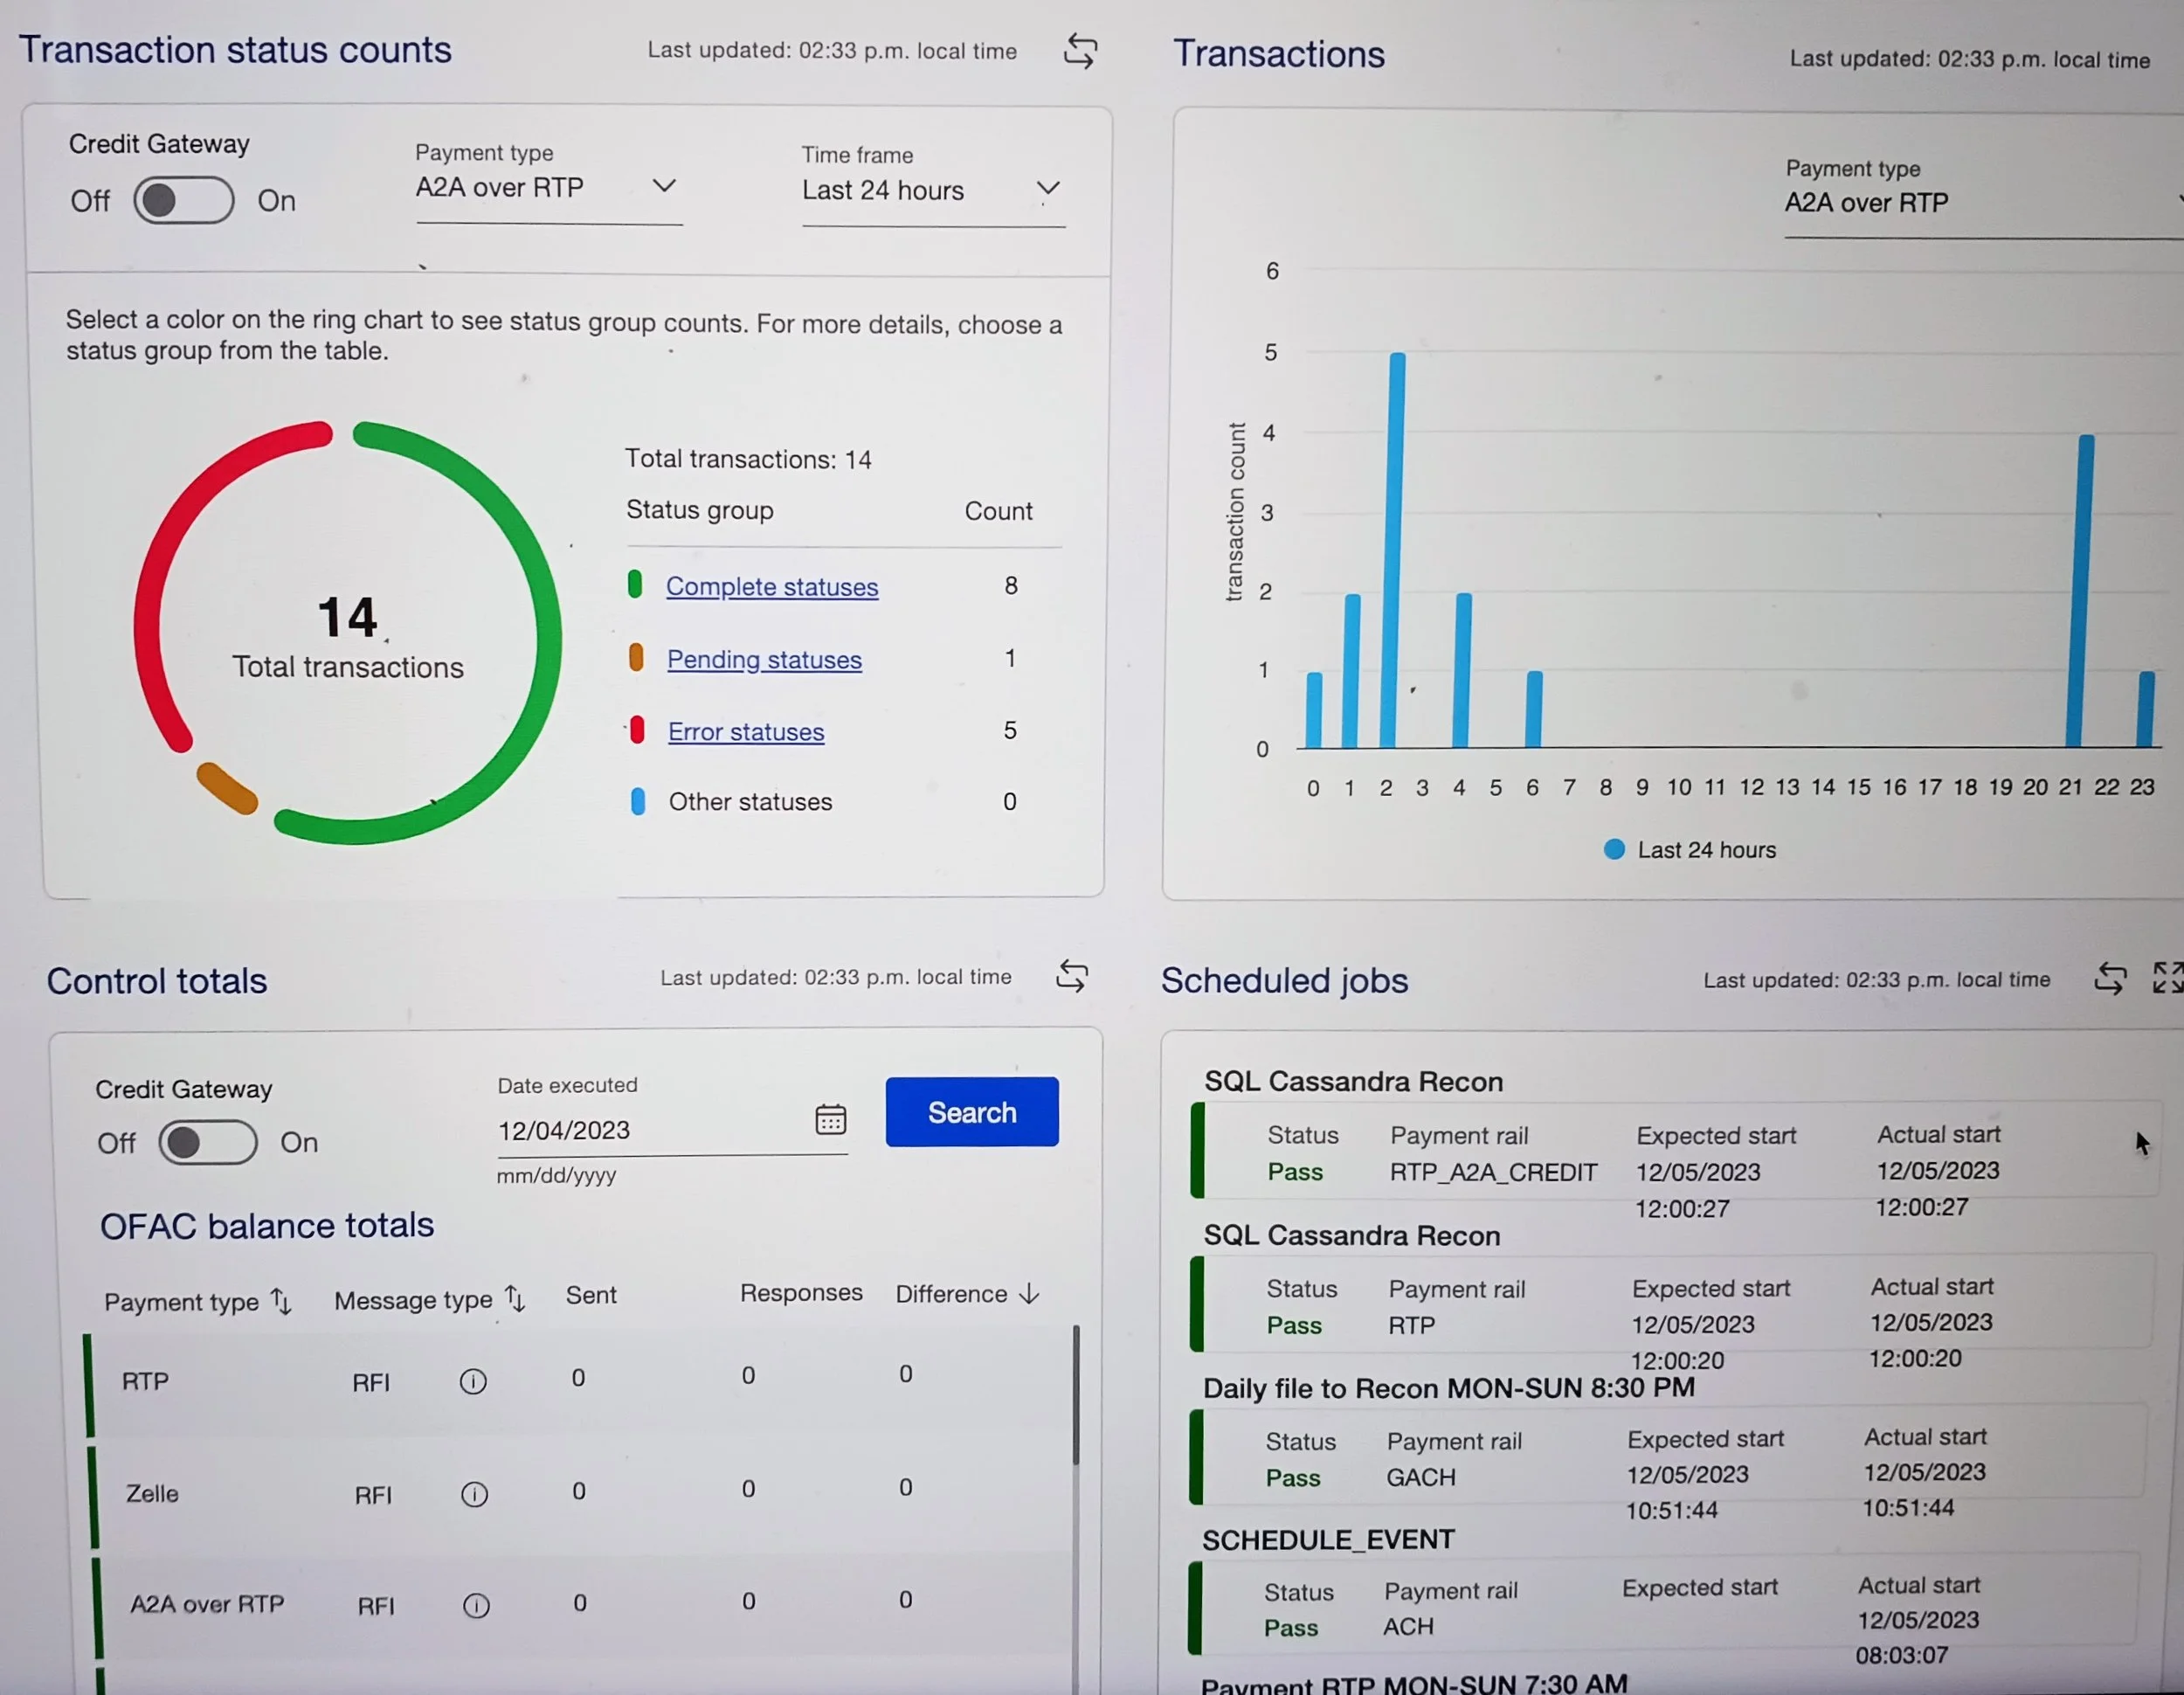Viewport: 2184px width, 1695px height.
Task: Refresh the Control totals panel
Action: coord(1072,976)
